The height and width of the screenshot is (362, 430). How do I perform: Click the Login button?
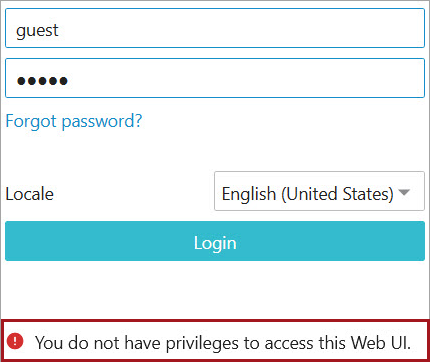[215, 241]
